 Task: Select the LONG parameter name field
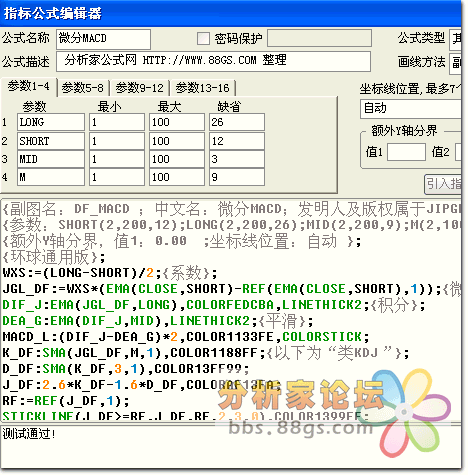pyautogui.click(x=51, y=122)
